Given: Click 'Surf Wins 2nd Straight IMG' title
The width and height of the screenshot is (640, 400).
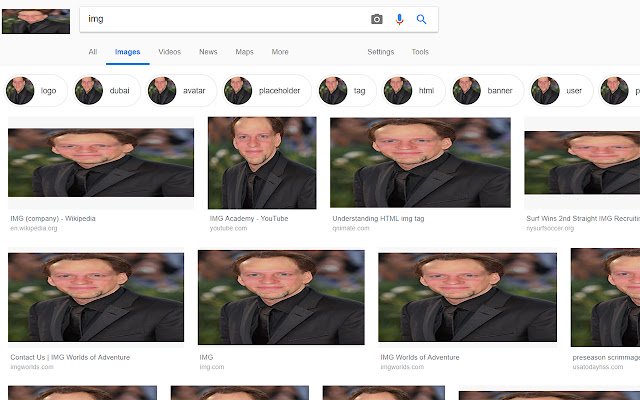Looking at the screenshot, I should point(583,218).
